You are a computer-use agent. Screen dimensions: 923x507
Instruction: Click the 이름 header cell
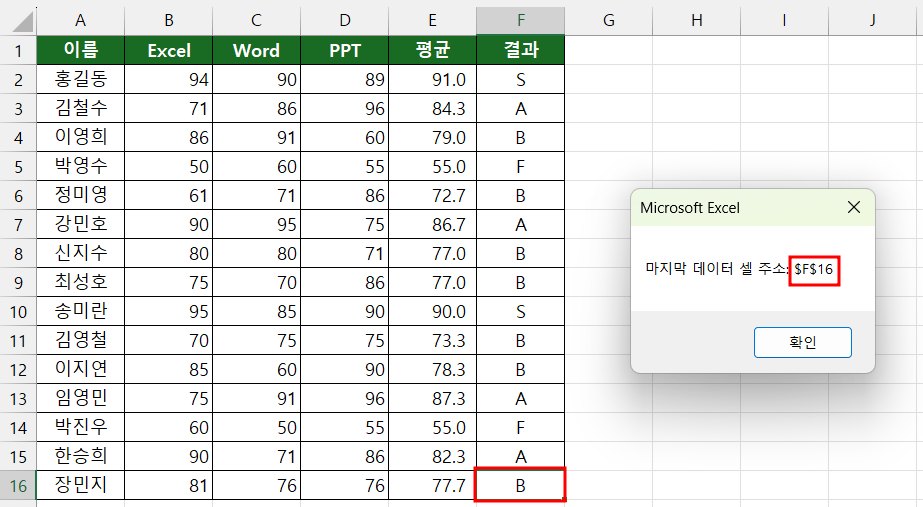tap(81, 50)
